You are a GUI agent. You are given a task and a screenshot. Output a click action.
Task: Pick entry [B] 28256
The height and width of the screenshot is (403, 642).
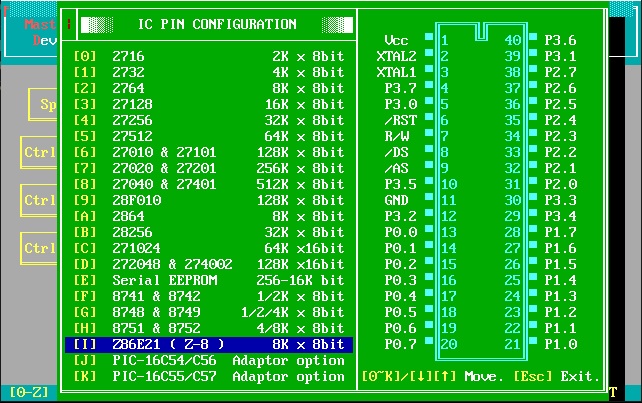click(x=209, y=232)
